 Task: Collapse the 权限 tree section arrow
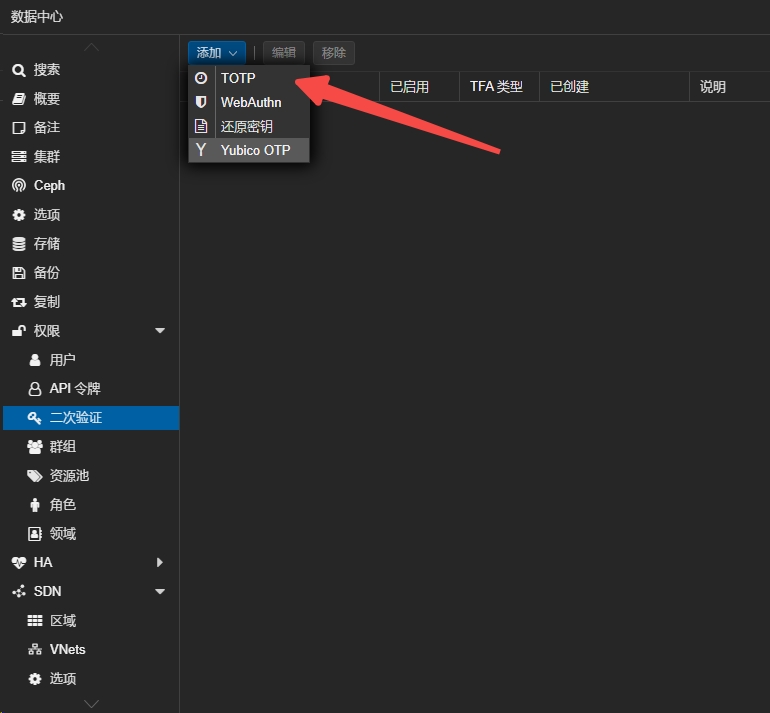(x=160, y=331)
